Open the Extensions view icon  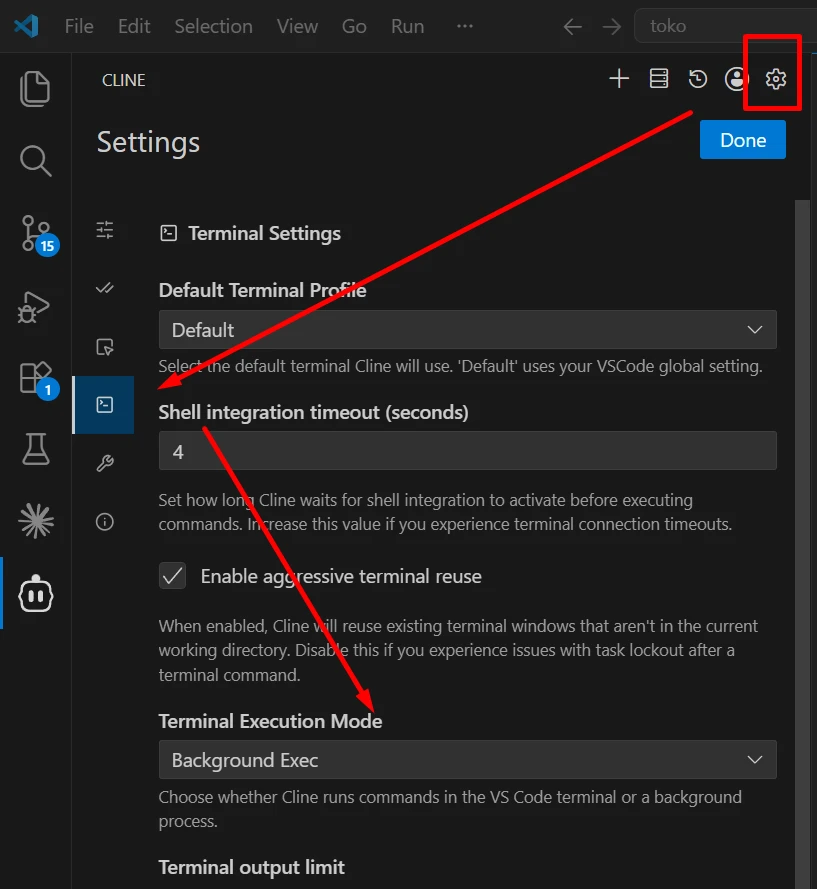pos(39,380)
